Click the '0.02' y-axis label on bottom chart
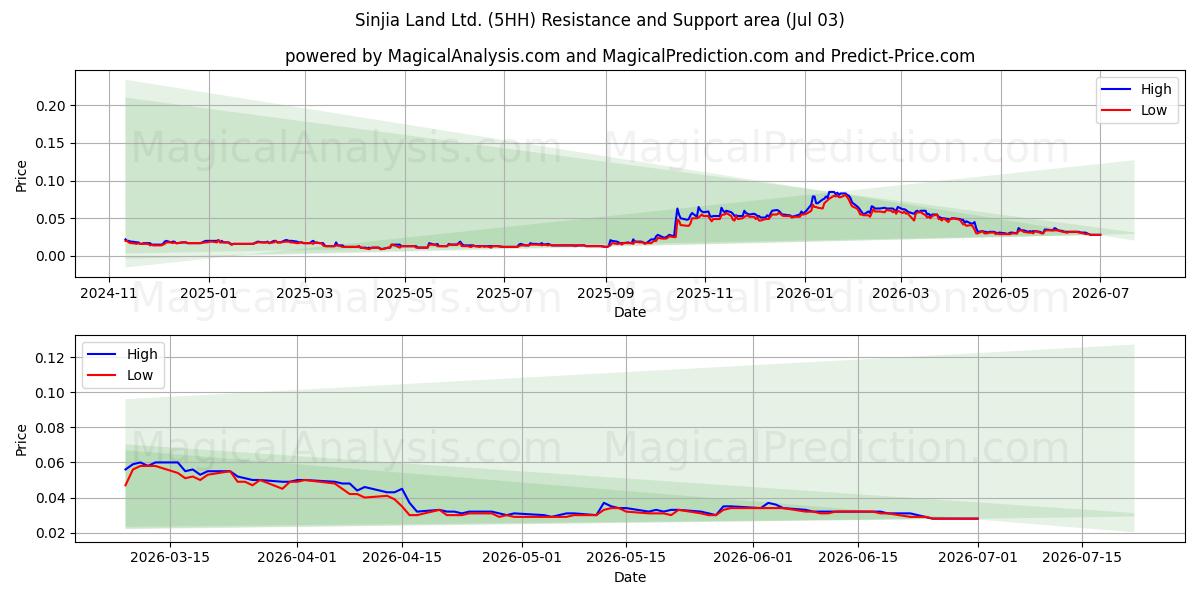The height and width of the screenshot is (600, 1200). coord(51,533)
